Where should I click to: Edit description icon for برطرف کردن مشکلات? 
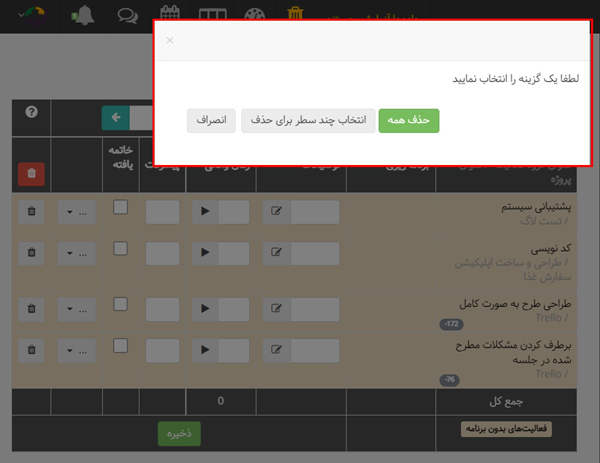tap(276, 350)
